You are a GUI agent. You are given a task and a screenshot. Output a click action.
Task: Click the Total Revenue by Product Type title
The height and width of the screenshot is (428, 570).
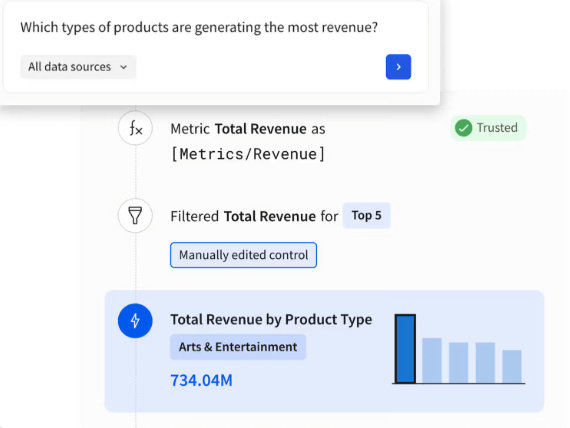click(271, 319)
